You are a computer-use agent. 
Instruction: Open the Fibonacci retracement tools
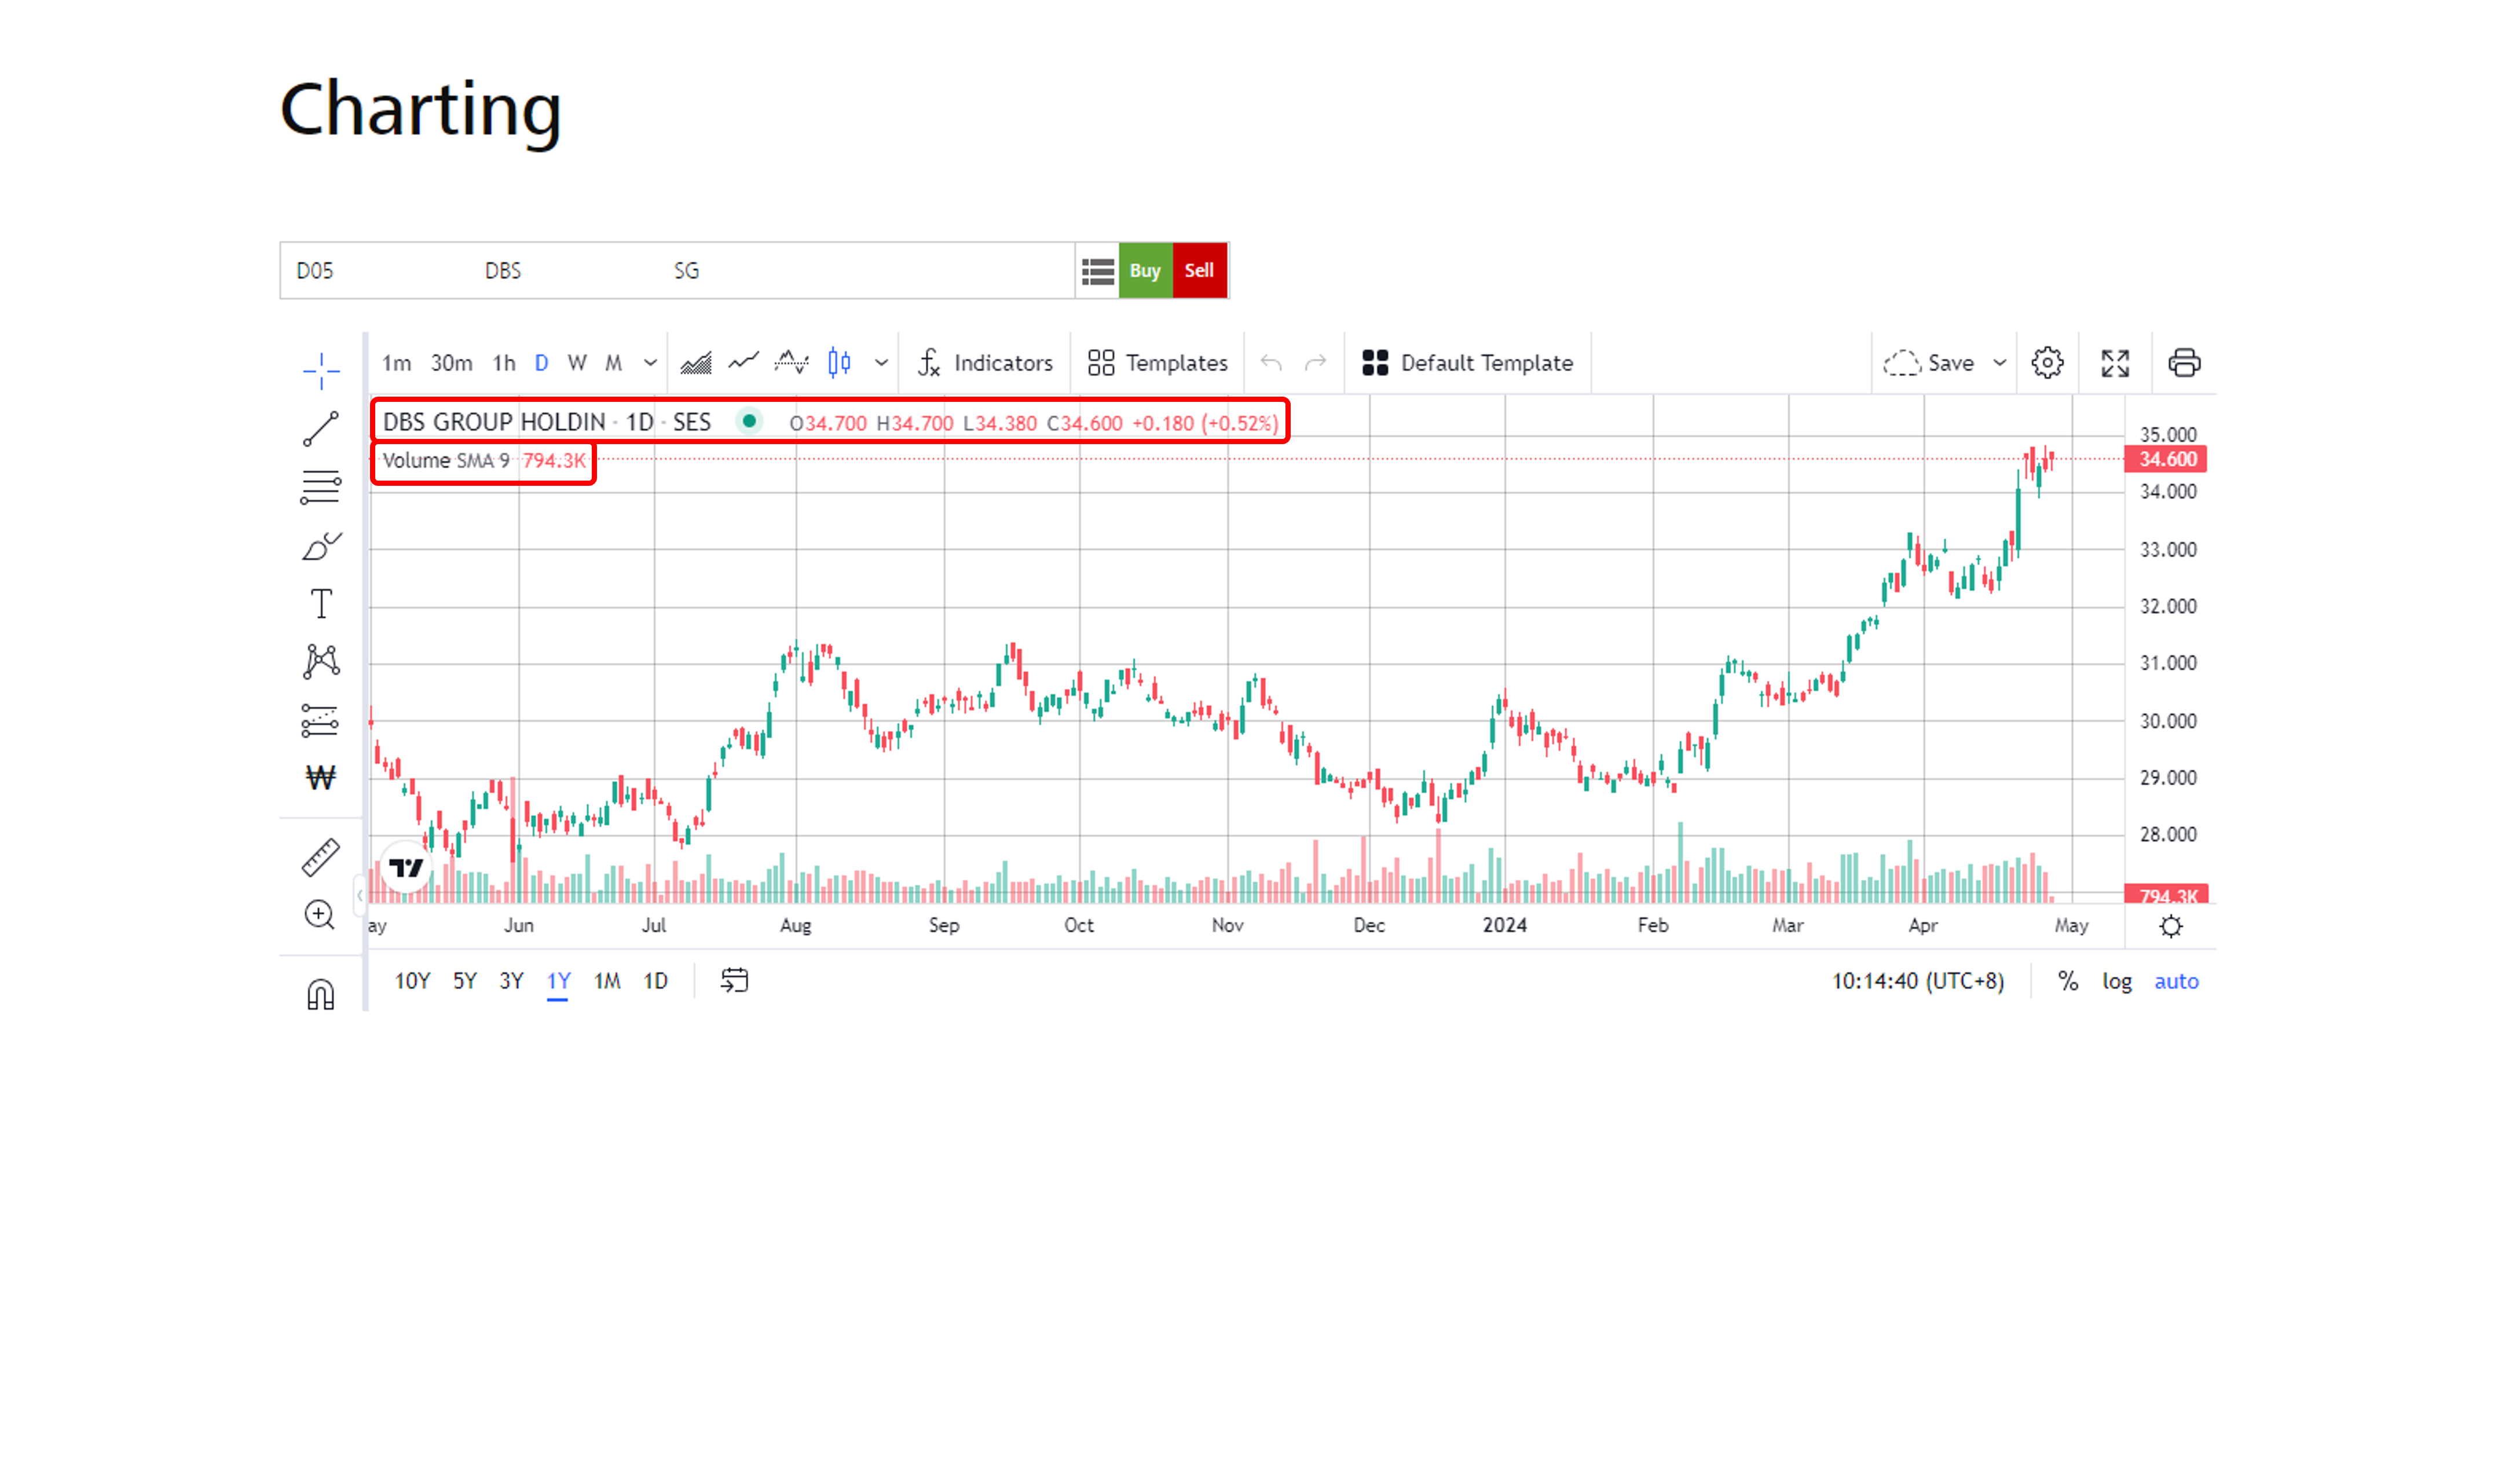coord(321,487)
